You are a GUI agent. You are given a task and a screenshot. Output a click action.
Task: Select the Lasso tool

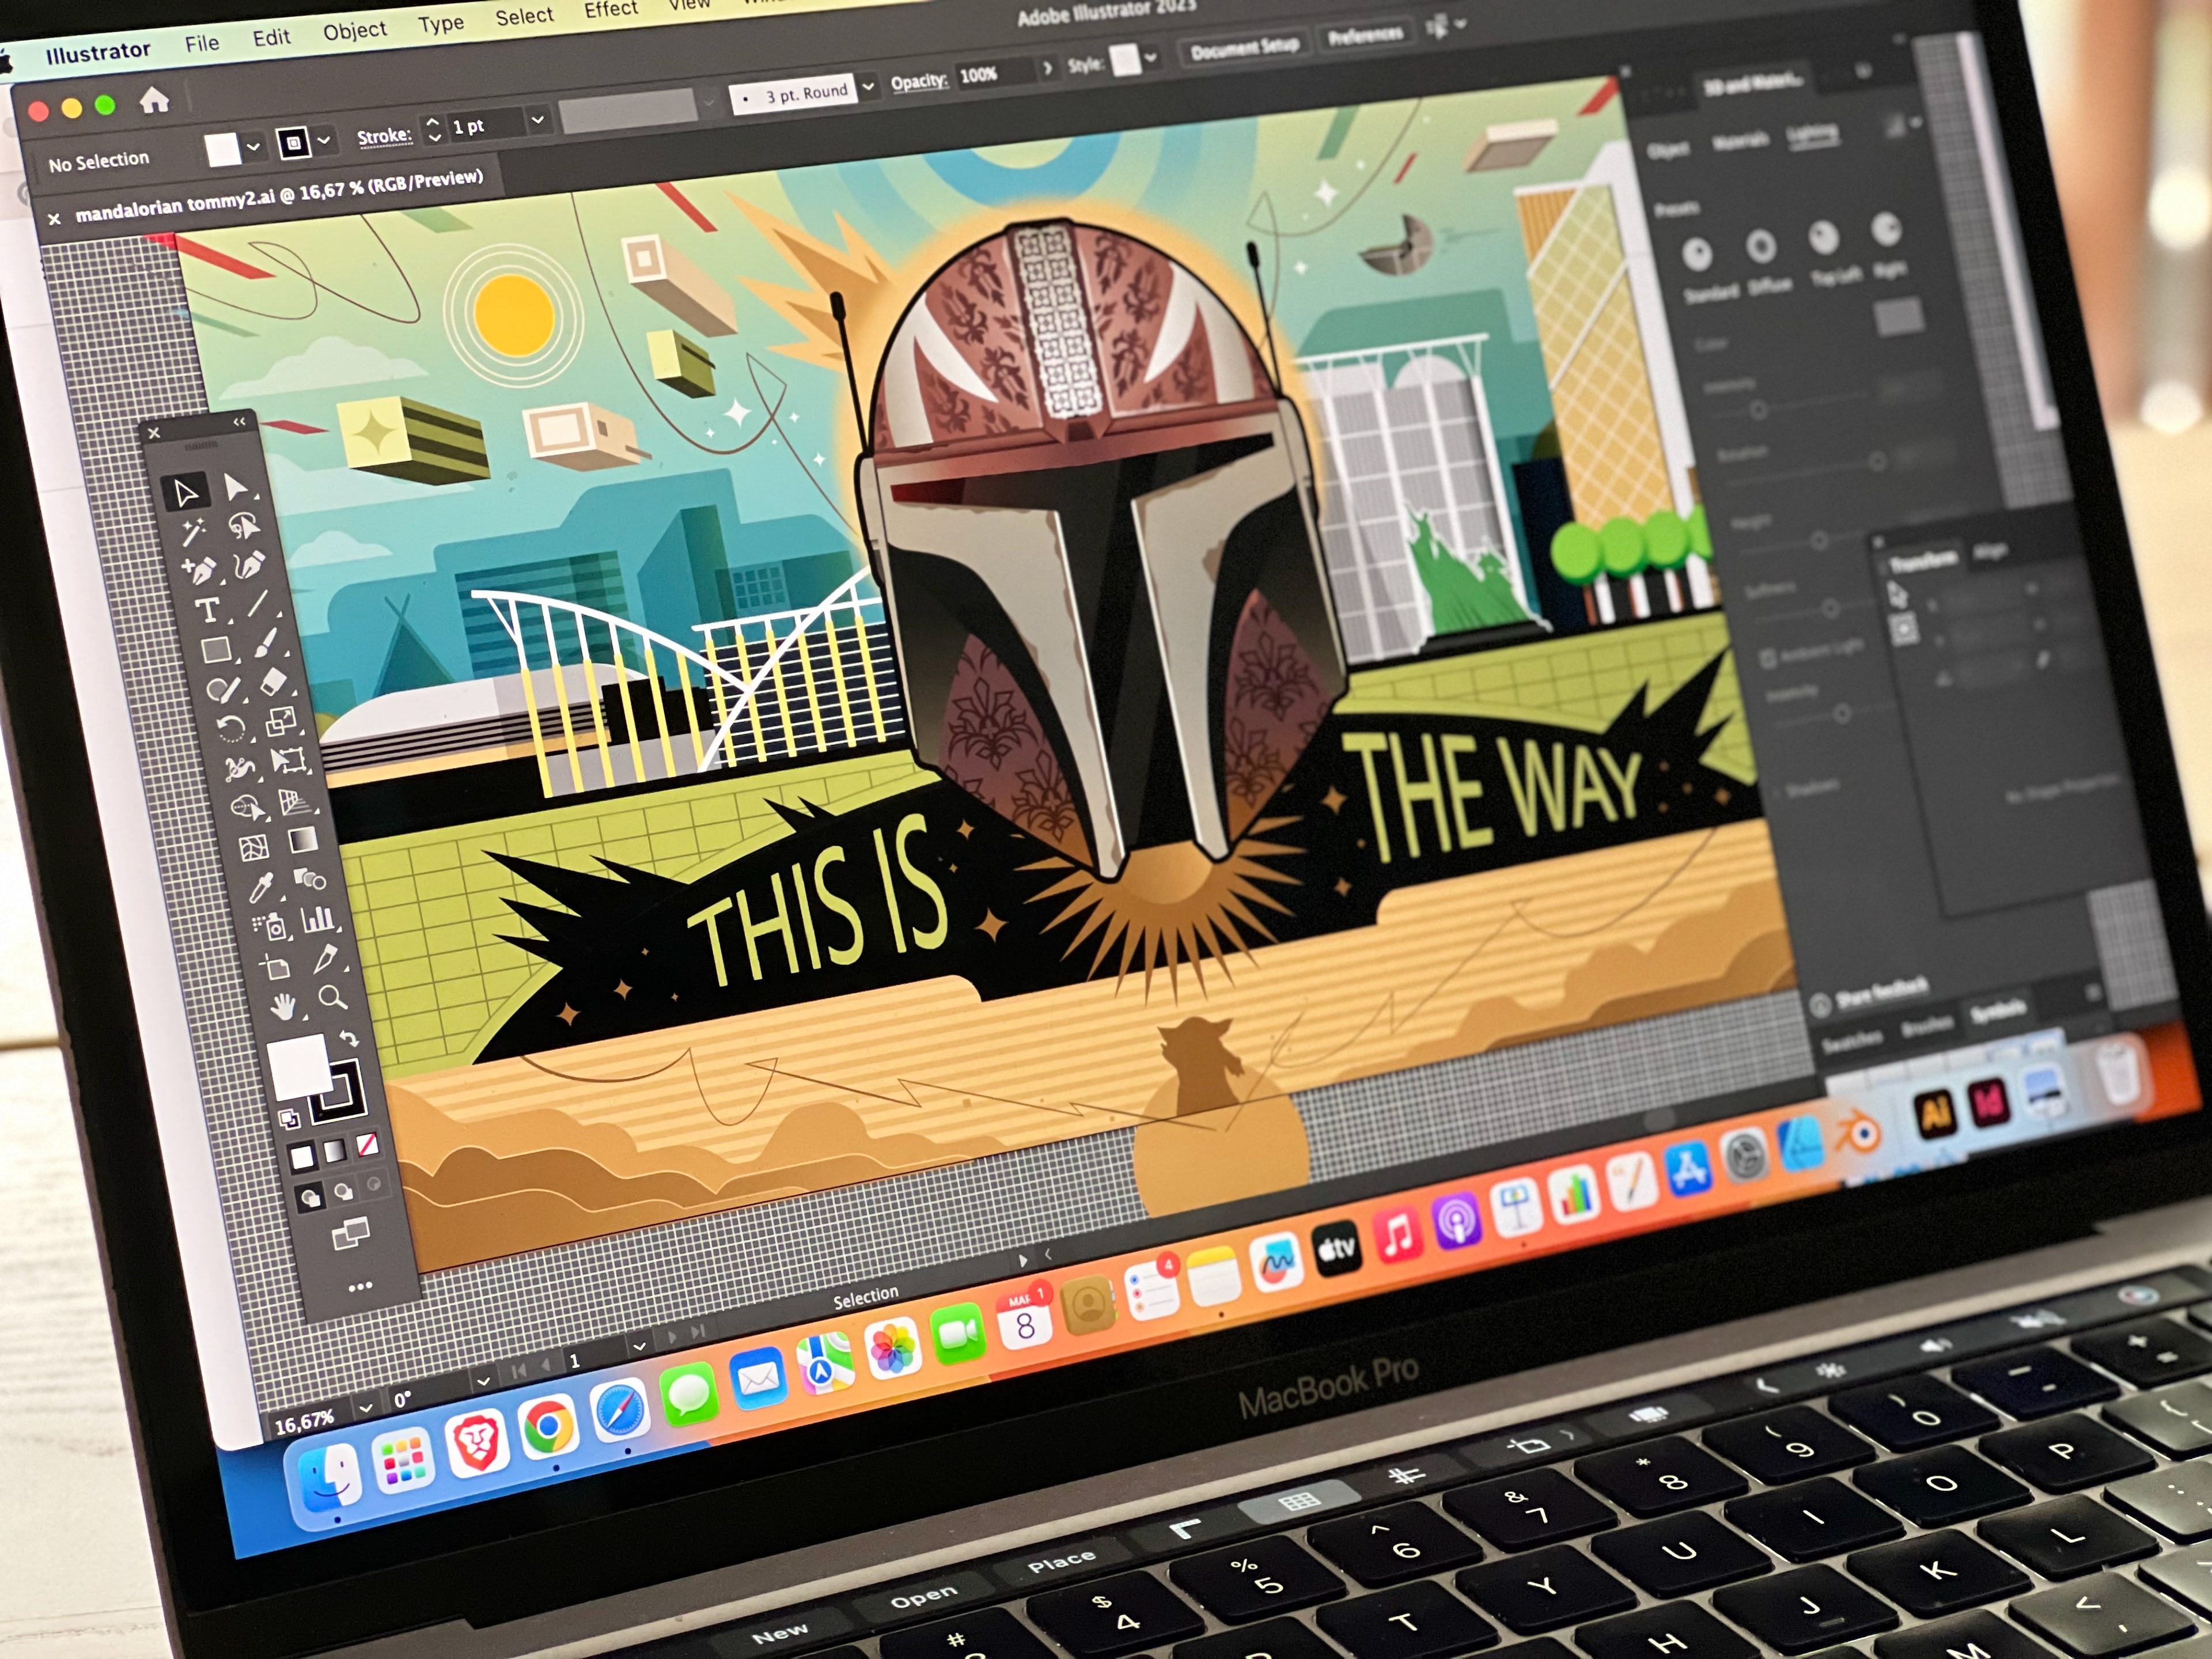[243, 526]
